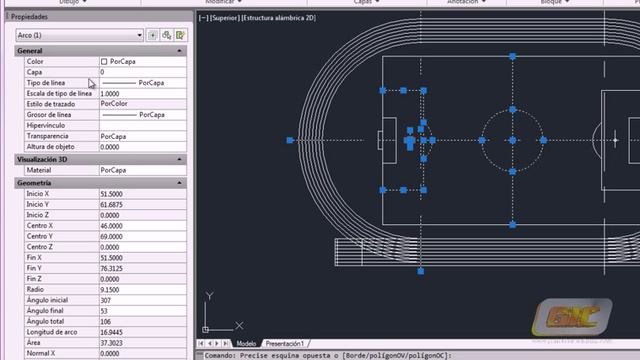Click the Color PorCapa value
Screen dimensions: 640x360
tap(142, 62)
